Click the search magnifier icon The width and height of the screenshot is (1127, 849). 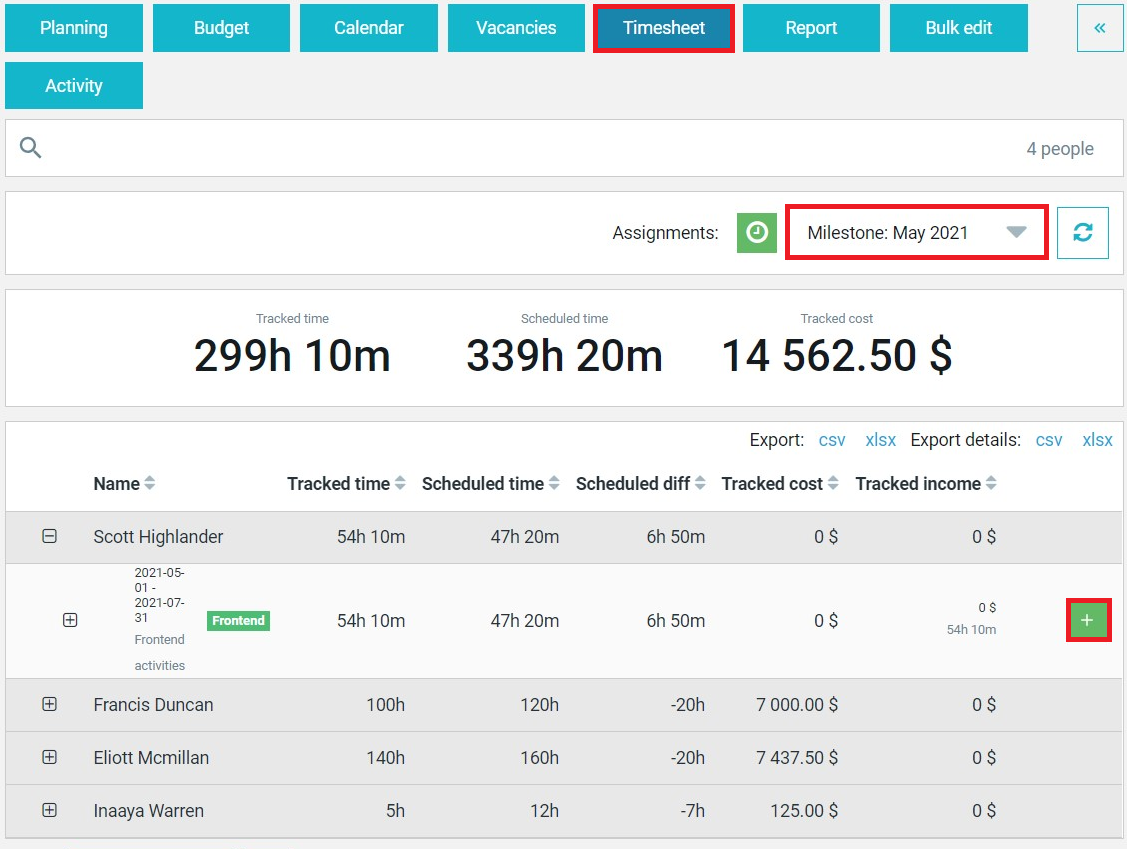tap(30, 148)
